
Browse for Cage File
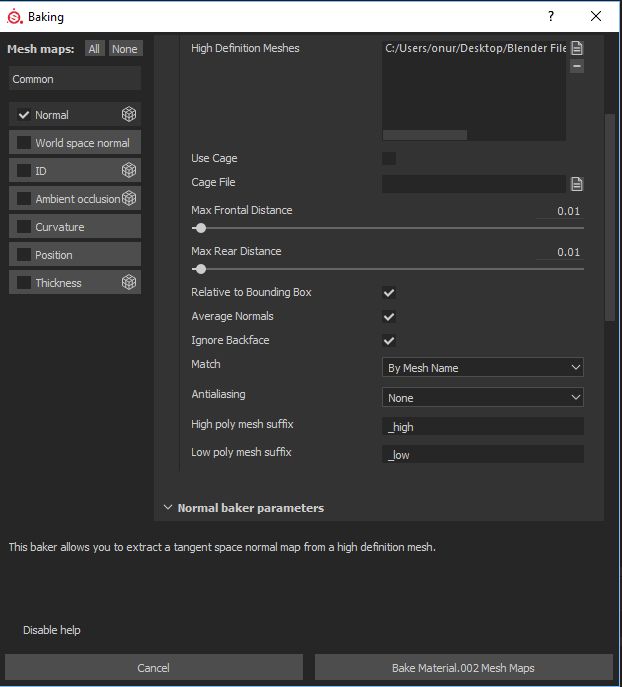tap(577, 184)
